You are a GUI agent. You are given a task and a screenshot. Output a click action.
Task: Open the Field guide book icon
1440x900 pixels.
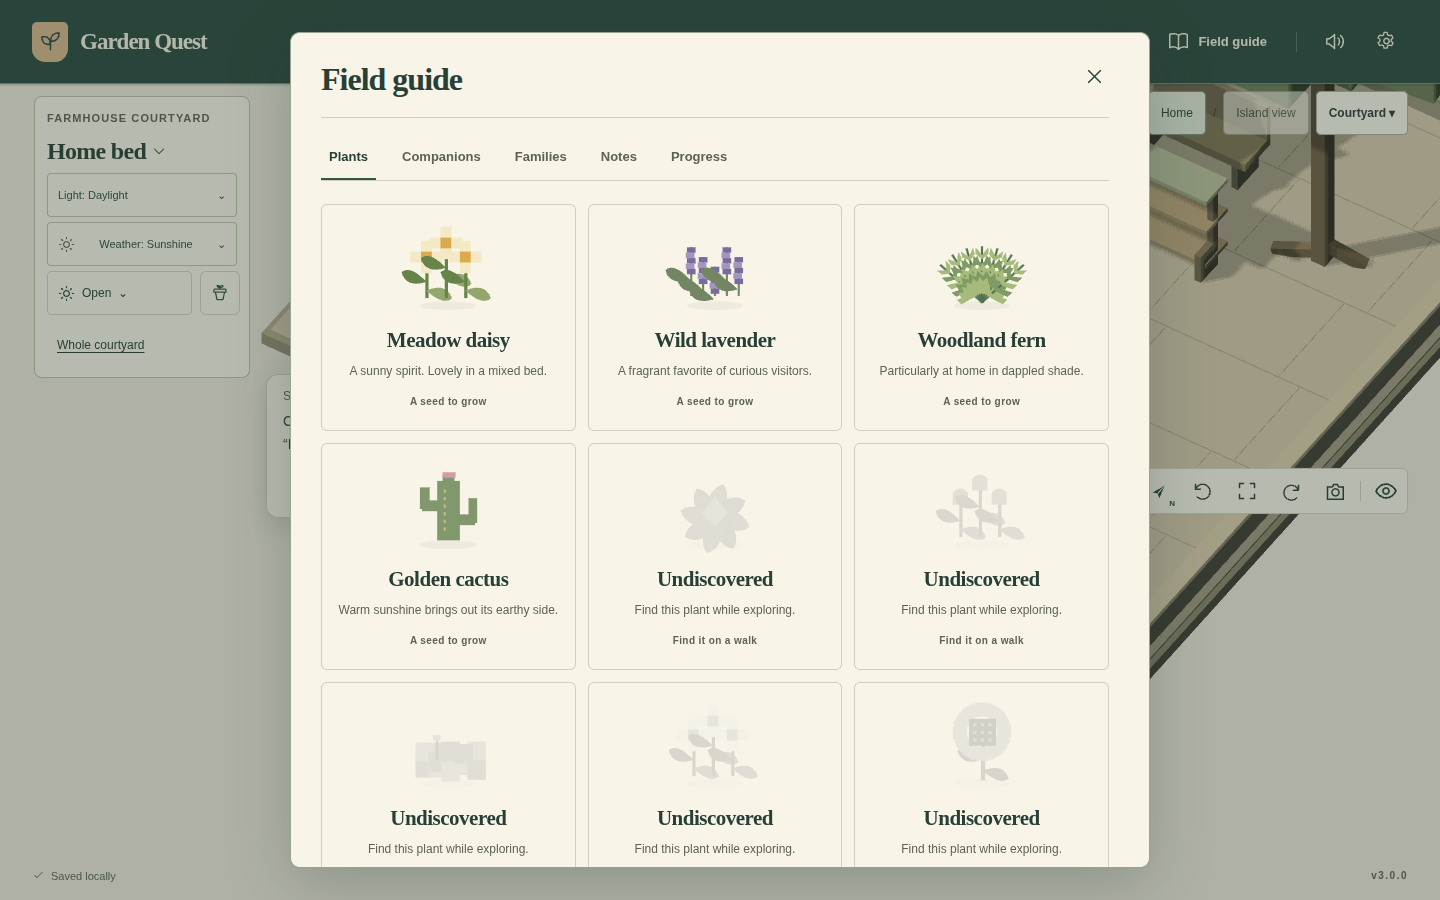tap(1179, 42)
